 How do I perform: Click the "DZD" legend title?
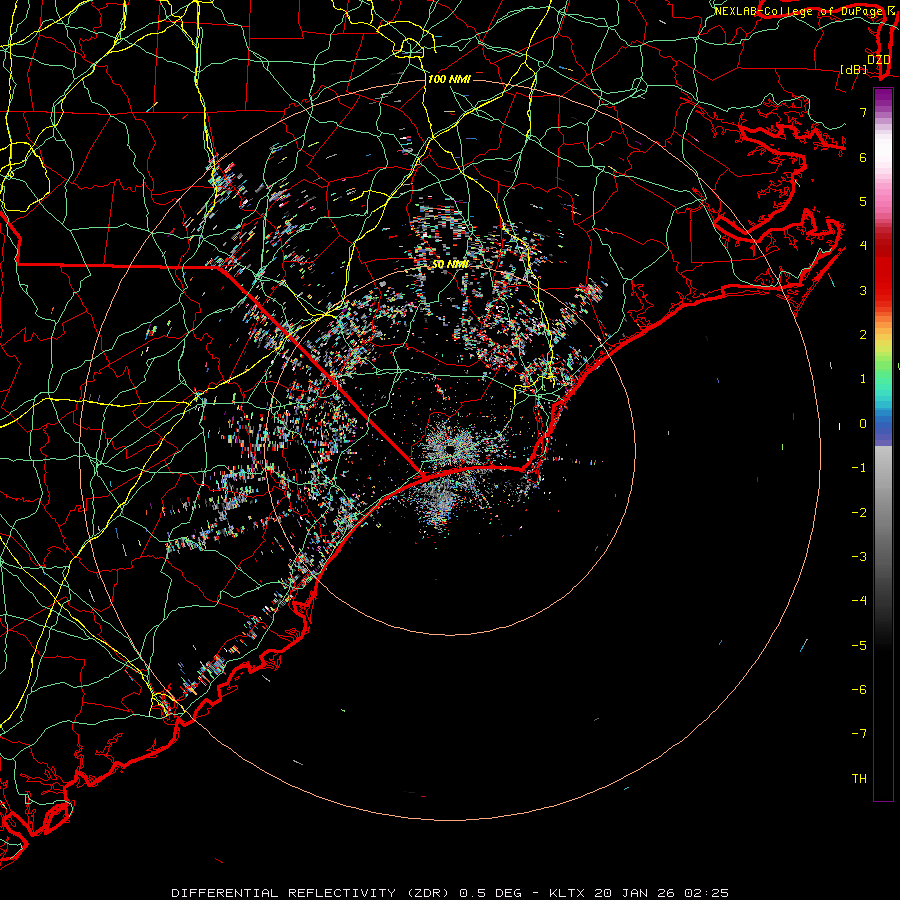point(878,60)
